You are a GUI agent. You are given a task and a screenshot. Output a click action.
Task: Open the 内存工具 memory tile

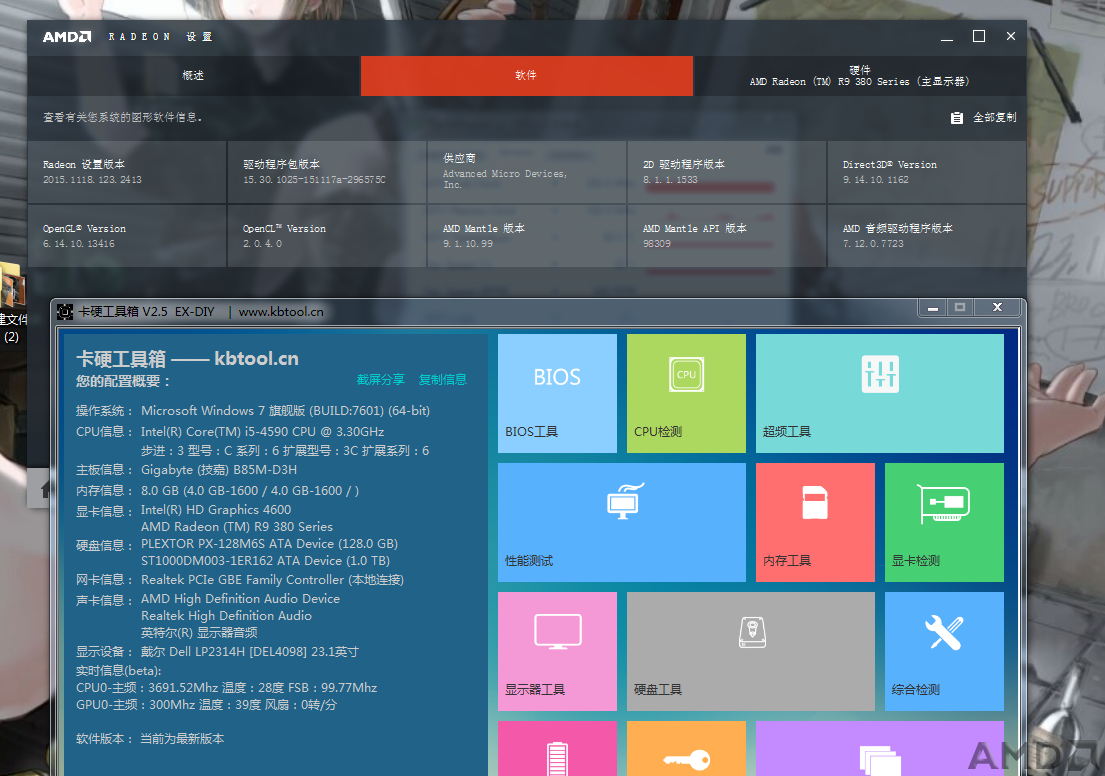[815, 522]
